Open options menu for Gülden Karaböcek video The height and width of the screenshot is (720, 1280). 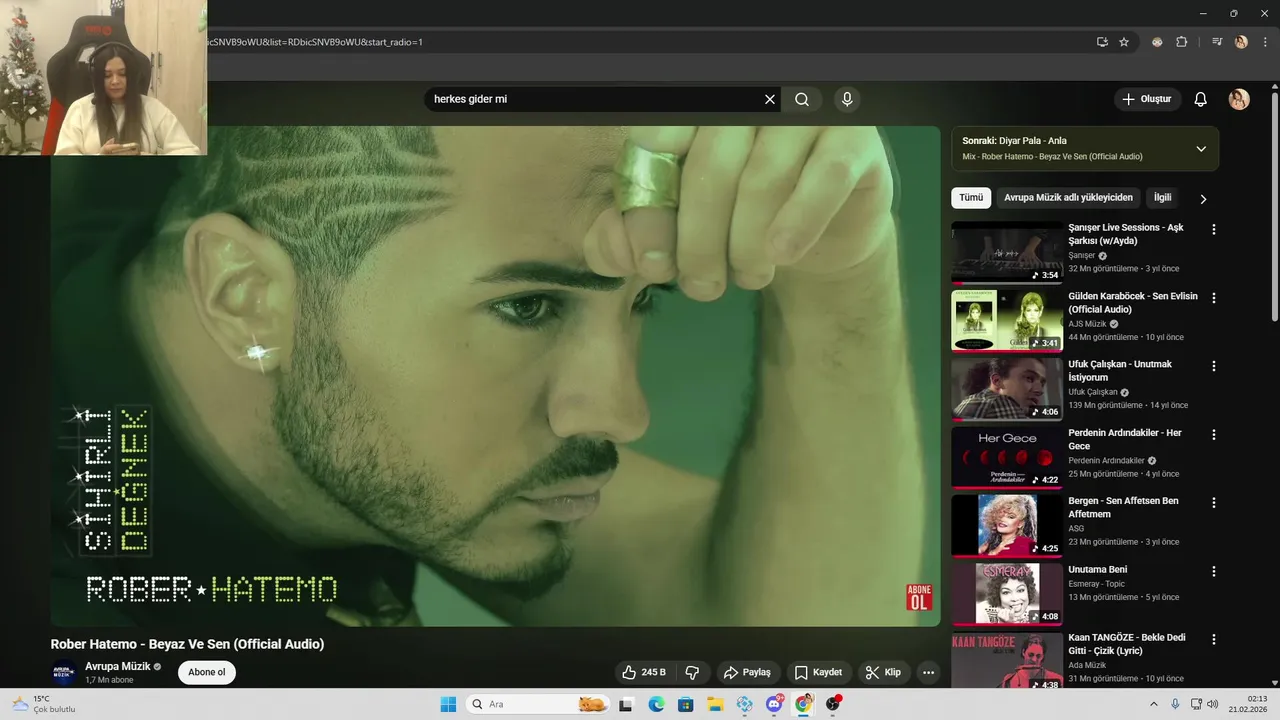(1214, 298)
